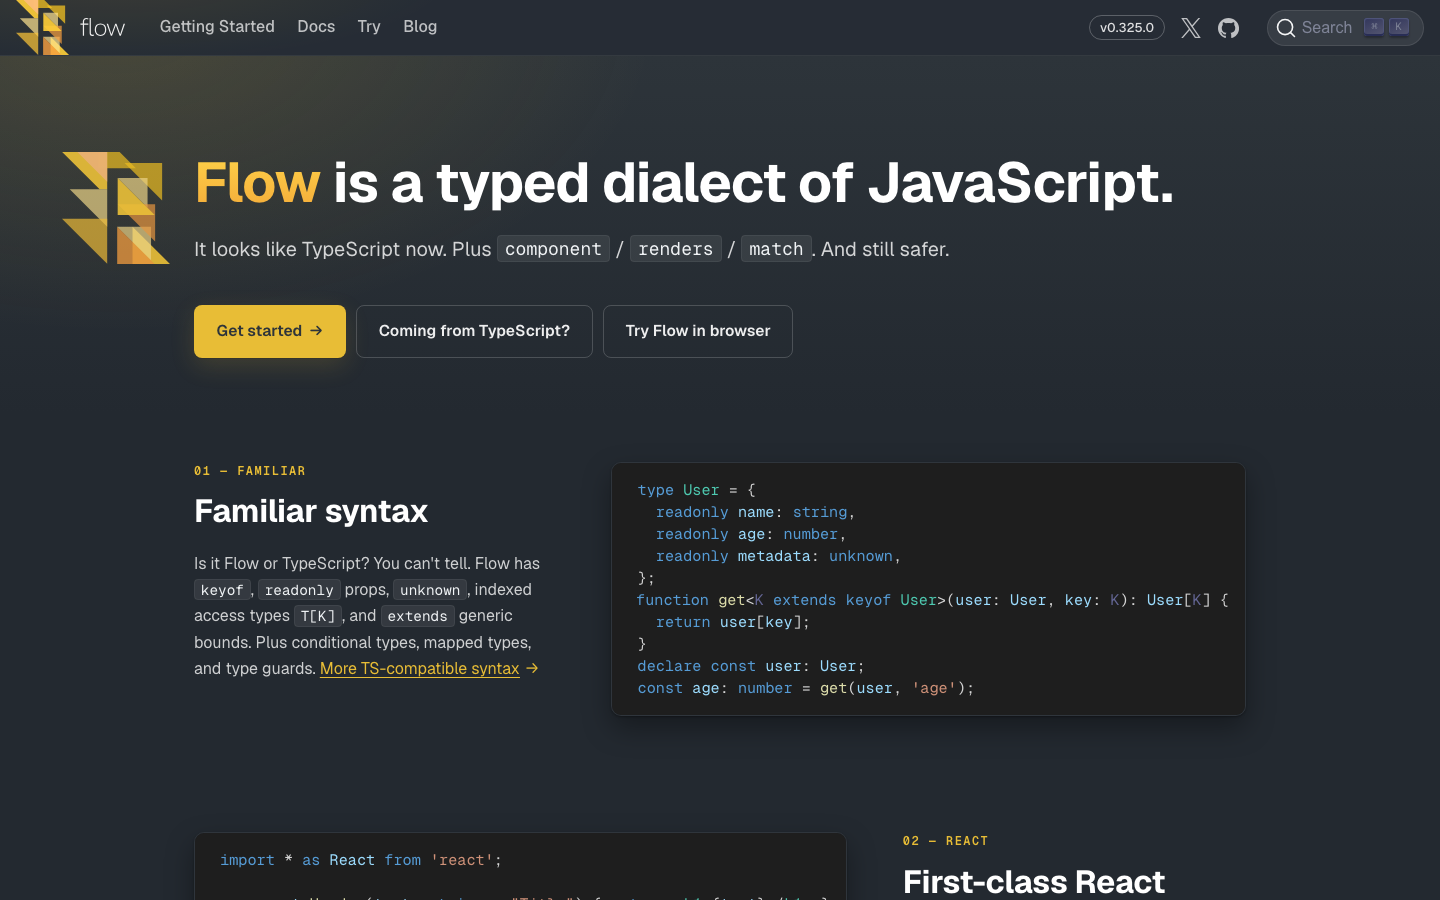The image size is (1440, 900).
Task: Click the 02 — REACT section label
Action: click(945, 841)
